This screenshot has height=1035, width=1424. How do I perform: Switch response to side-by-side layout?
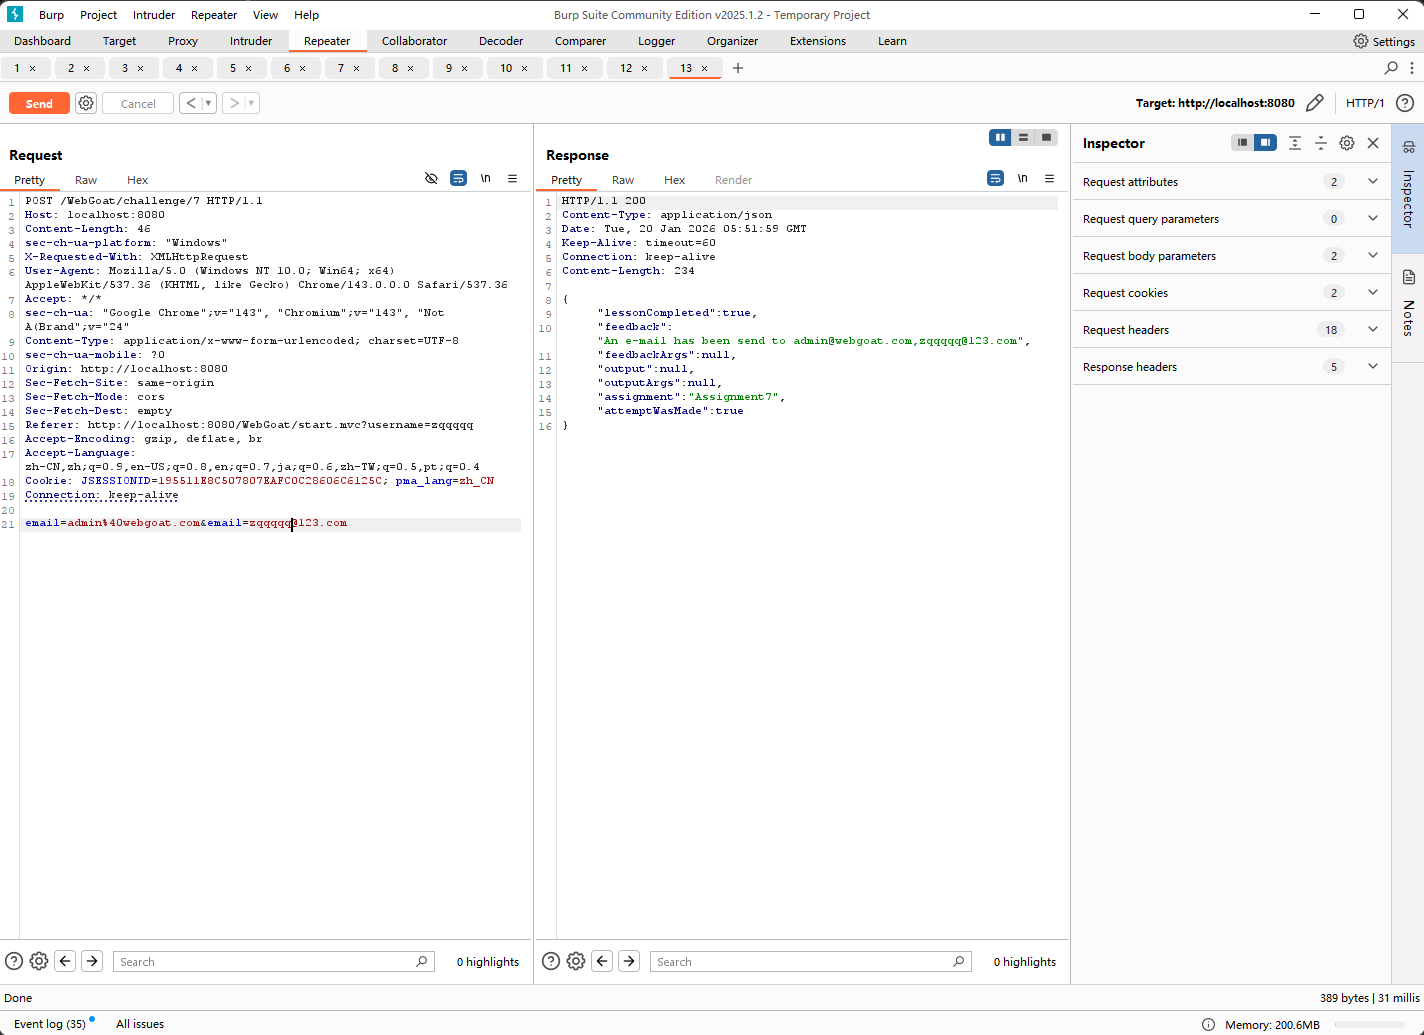(1000, 138)
